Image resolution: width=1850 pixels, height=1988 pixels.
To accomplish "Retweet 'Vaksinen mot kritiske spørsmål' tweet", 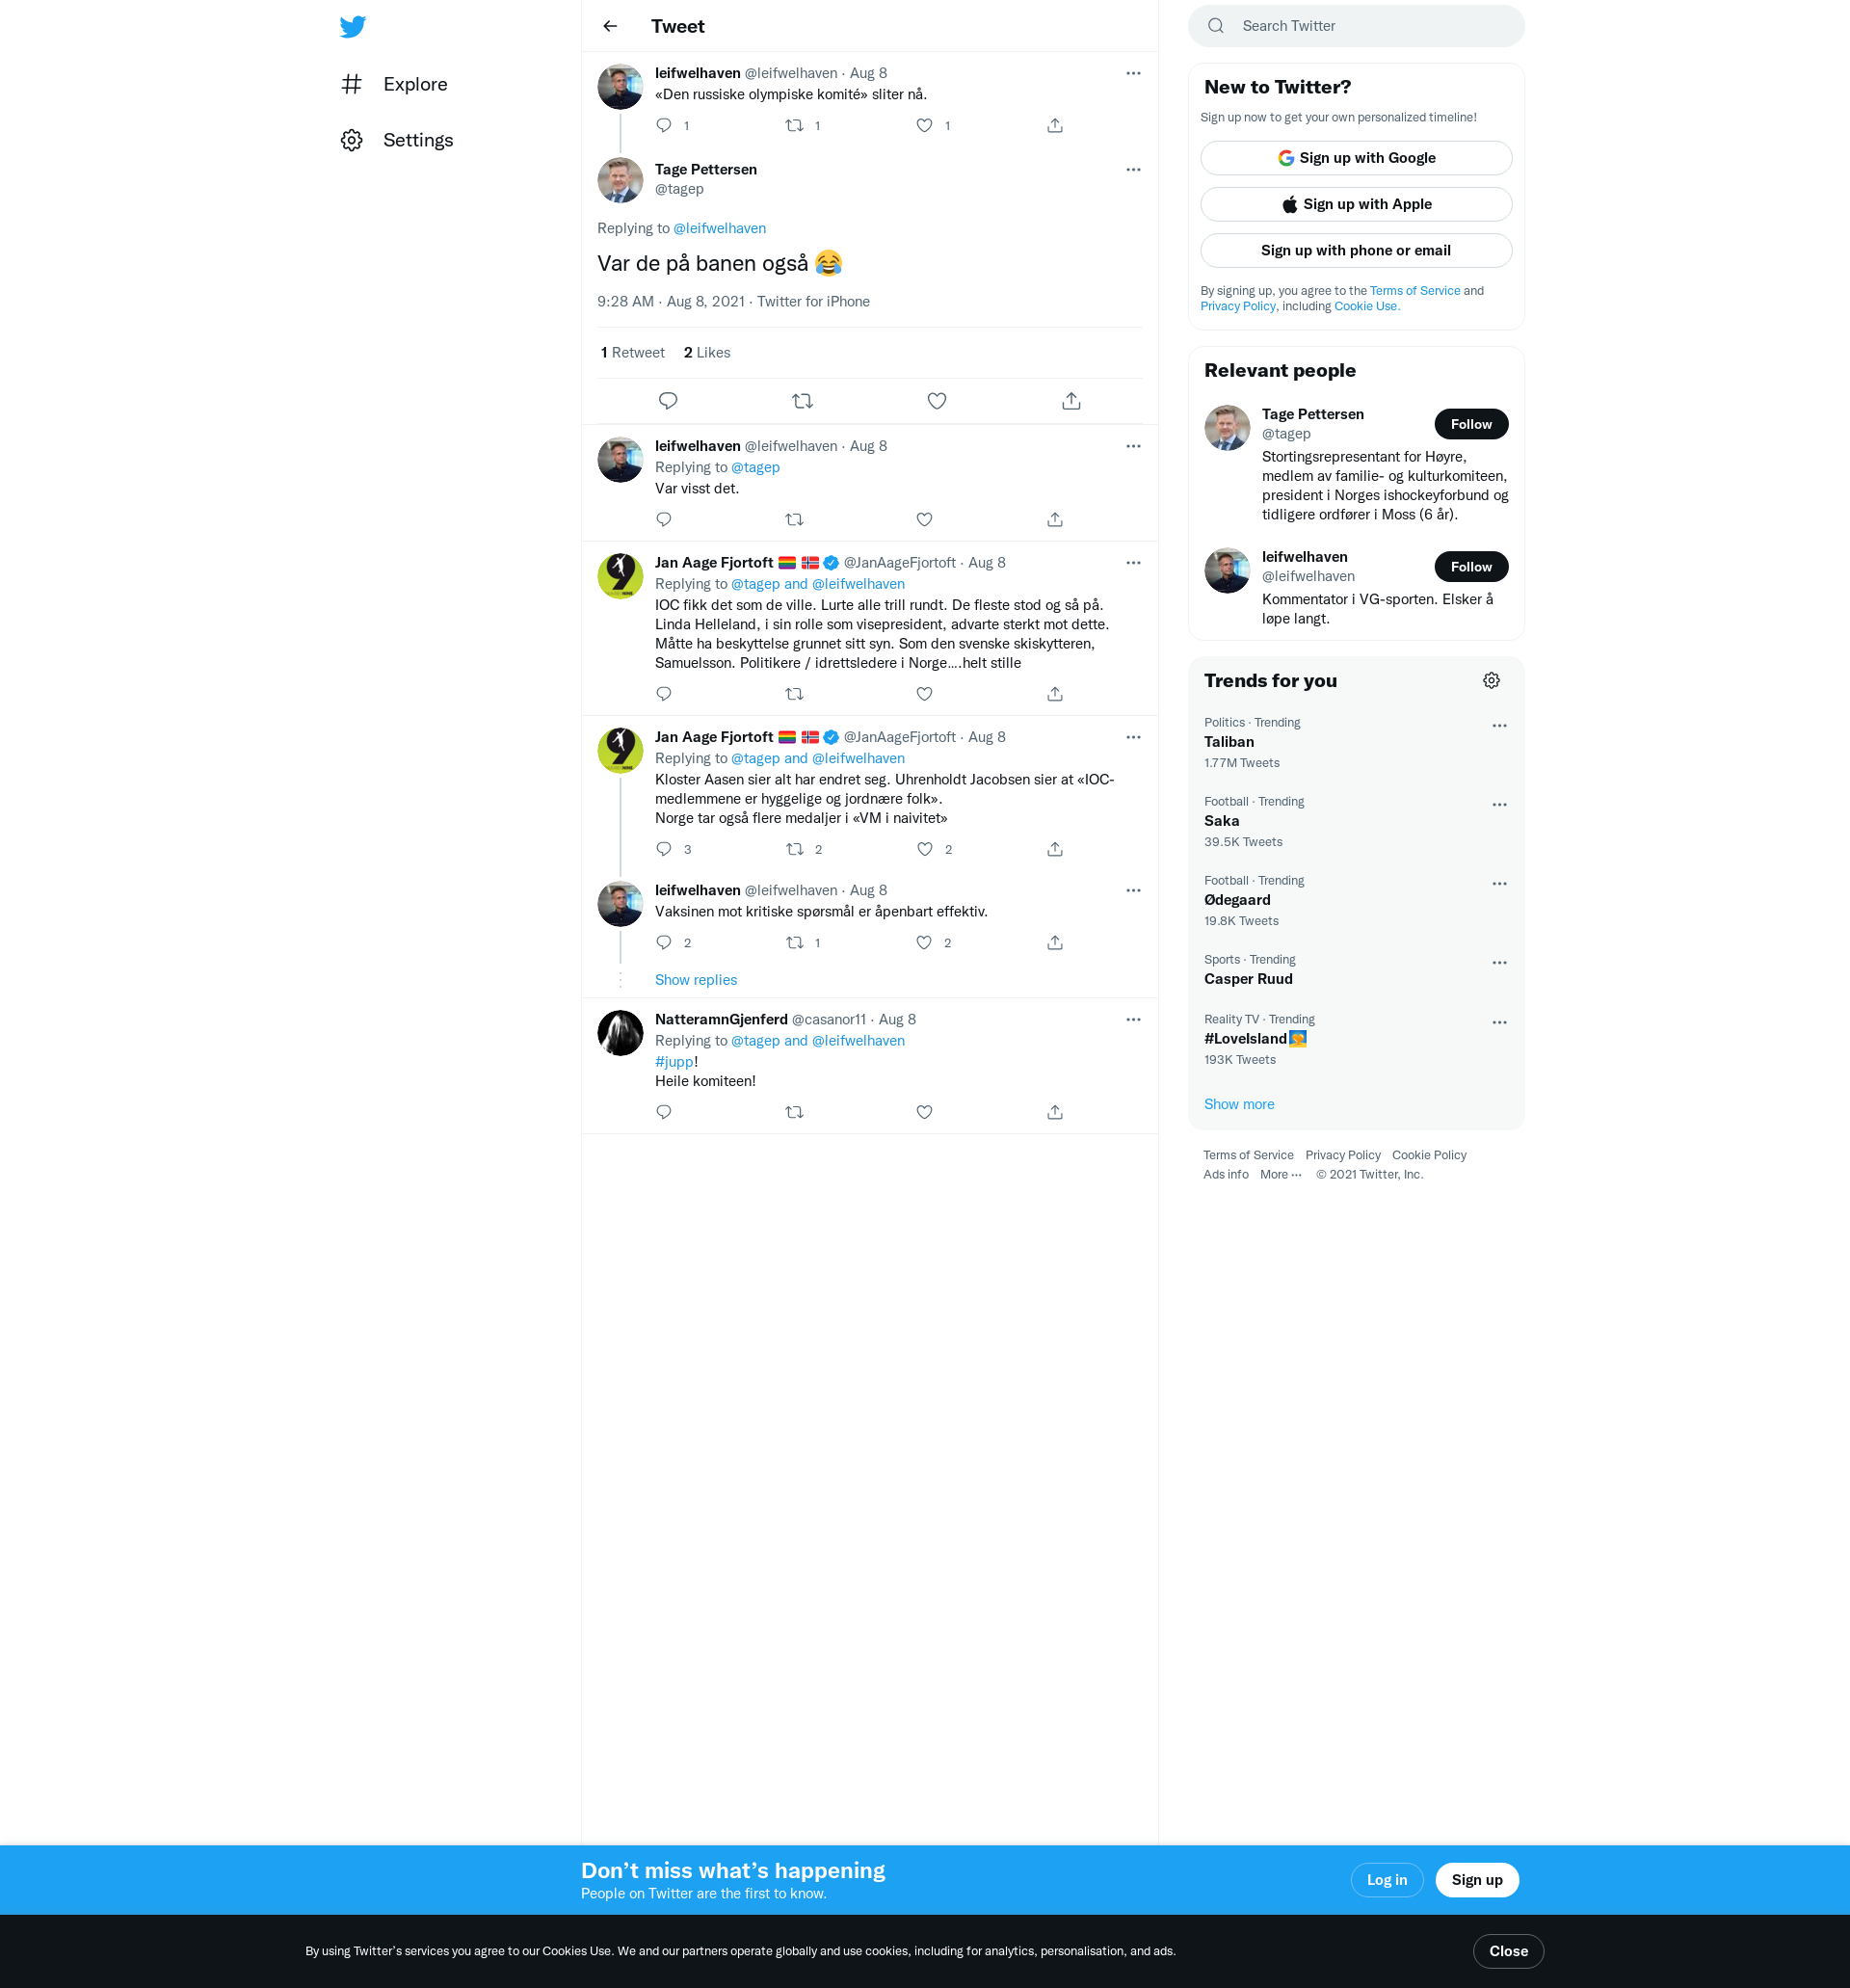I will pos(795,943).
